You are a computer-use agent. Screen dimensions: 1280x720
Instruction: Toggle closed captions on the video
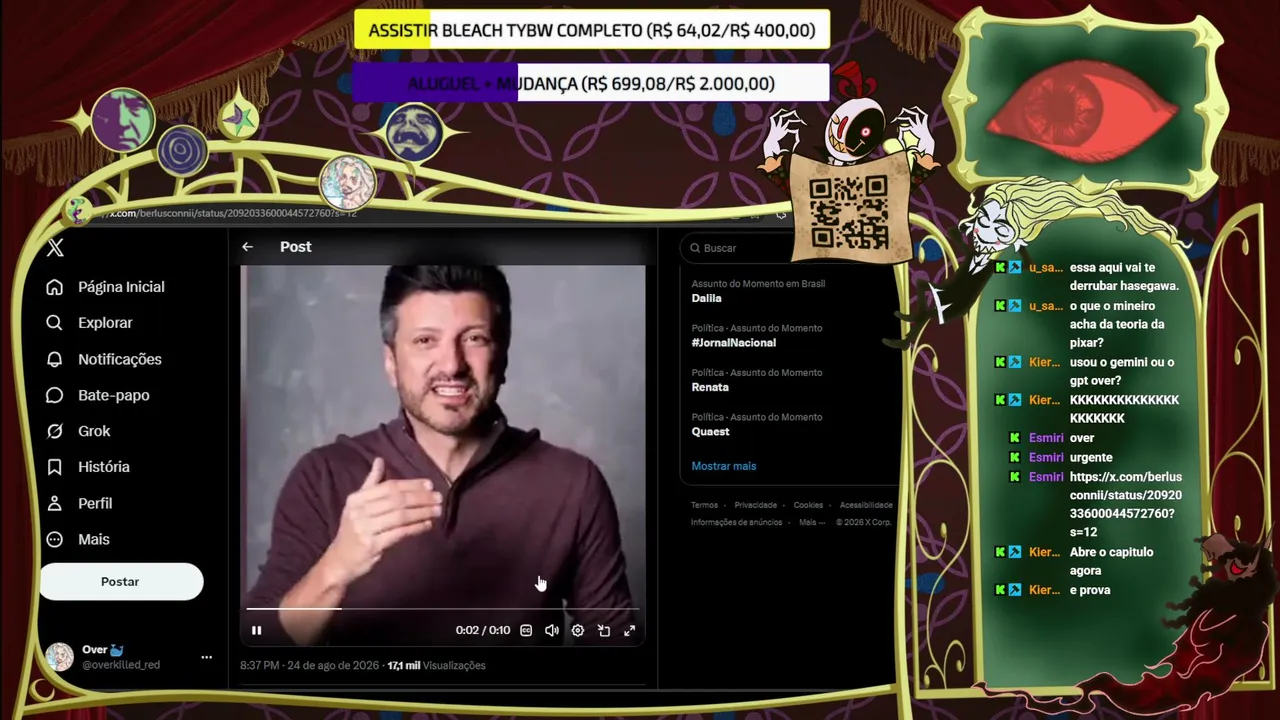point(526,630)
